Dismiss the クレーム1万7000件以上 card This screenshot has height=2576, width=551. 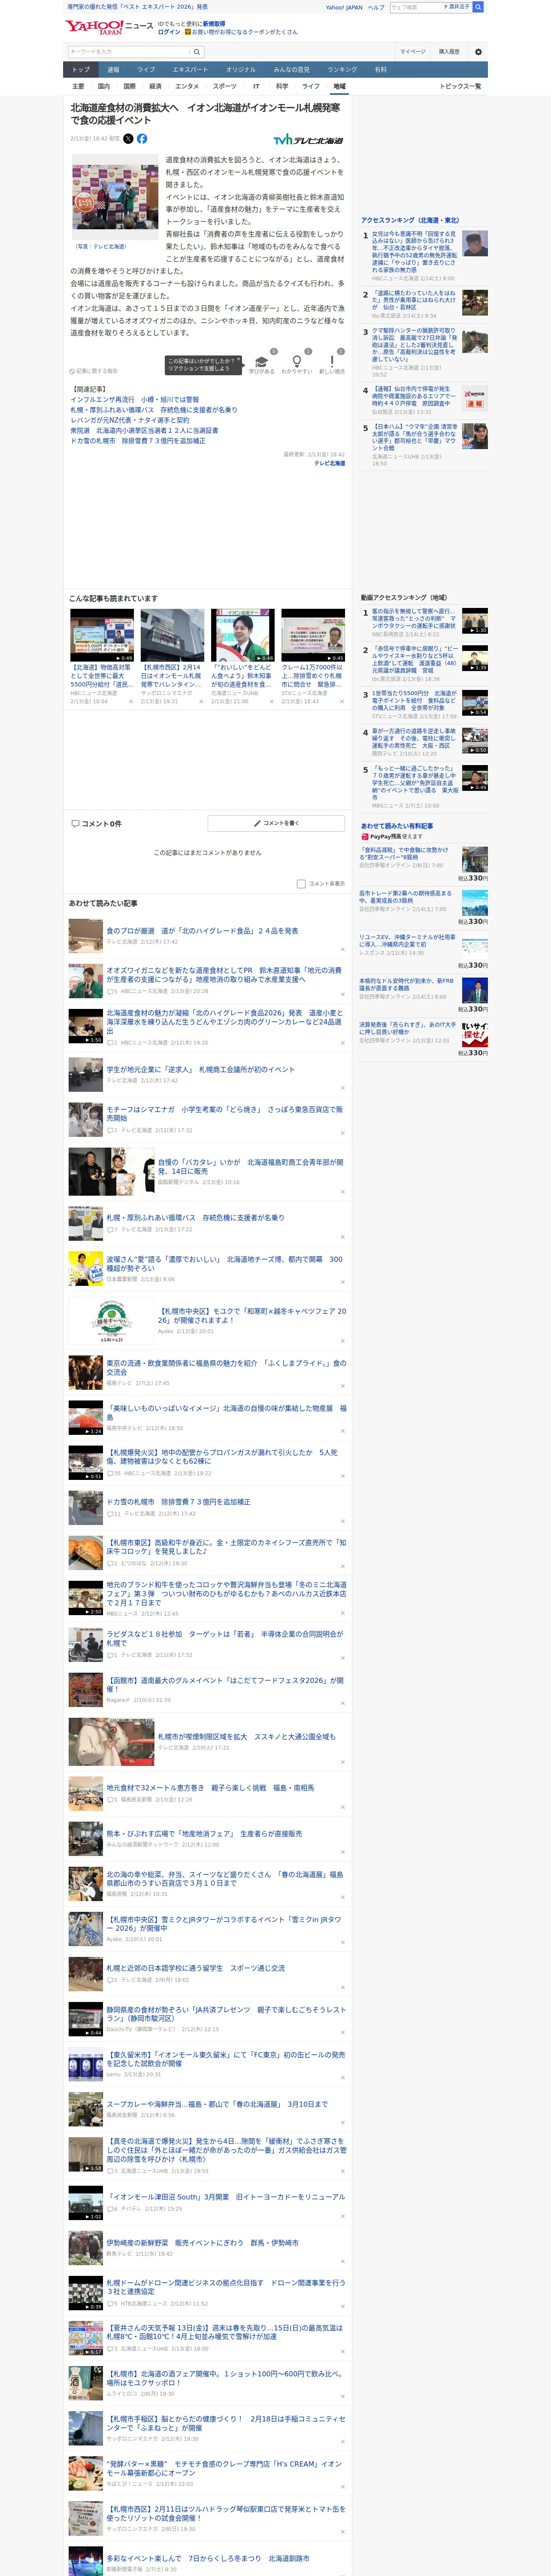tap(341, 702)
